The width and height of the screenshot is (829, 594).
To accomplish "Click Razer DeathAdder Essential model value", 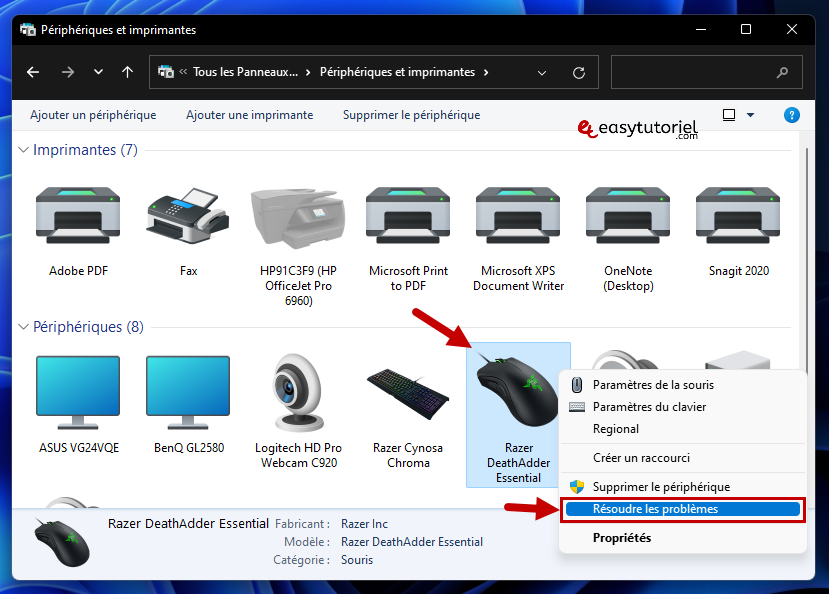I will [x=412, y=542].
